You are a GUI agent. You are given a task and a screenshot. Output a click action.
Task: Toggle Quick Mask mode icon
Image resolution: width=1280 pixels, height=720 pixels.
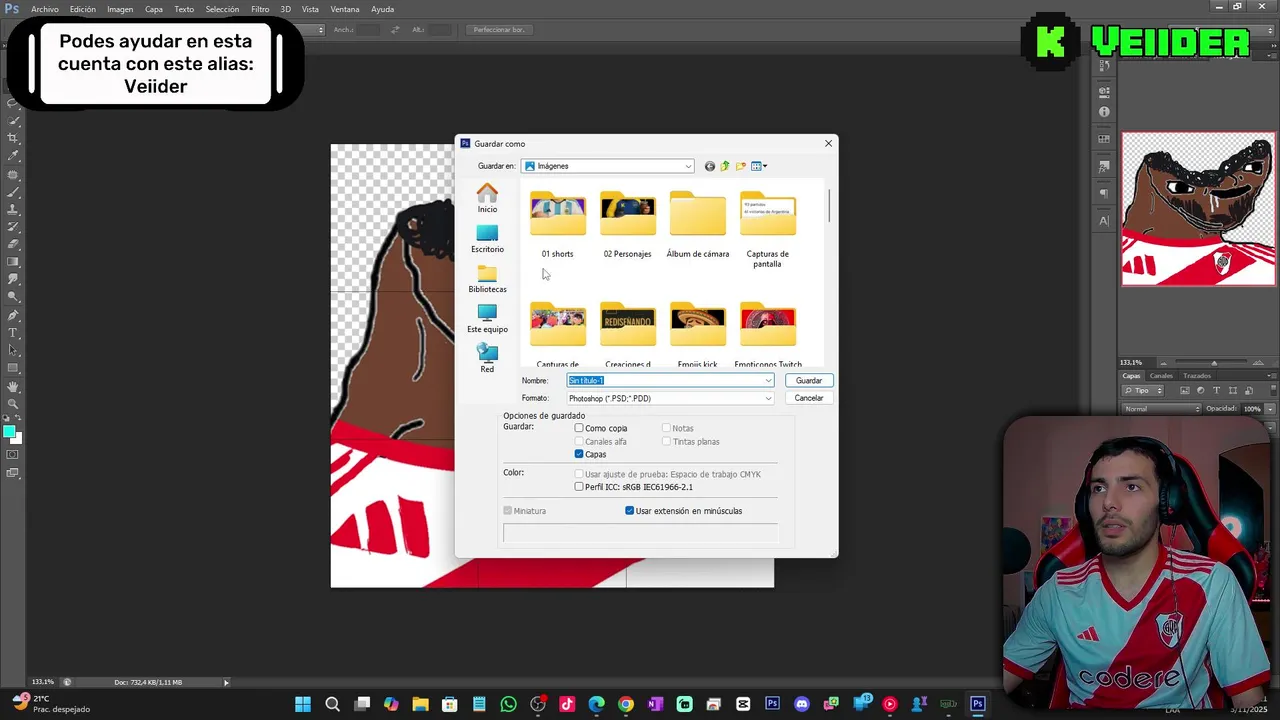point(13,457)
